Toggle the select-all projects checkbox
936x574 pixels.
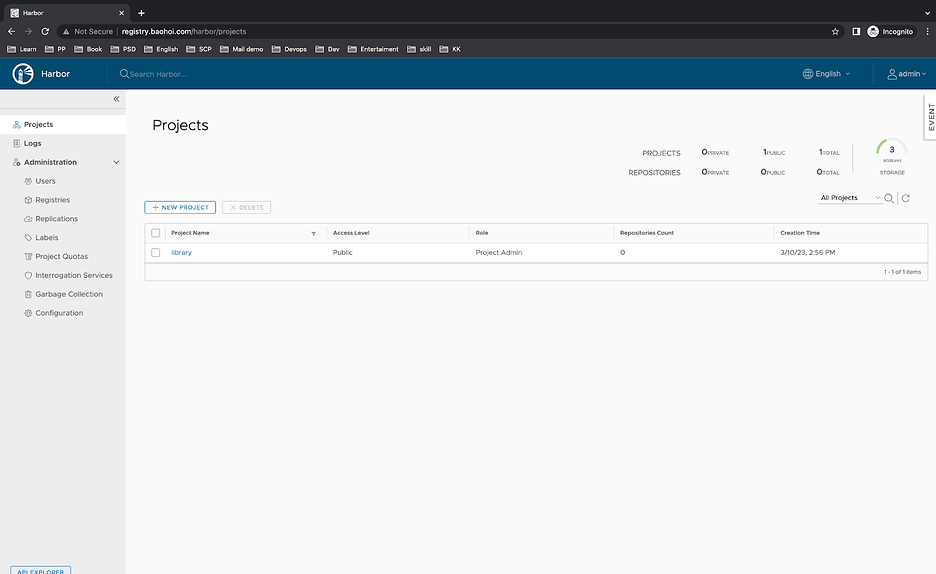point(155,233)
